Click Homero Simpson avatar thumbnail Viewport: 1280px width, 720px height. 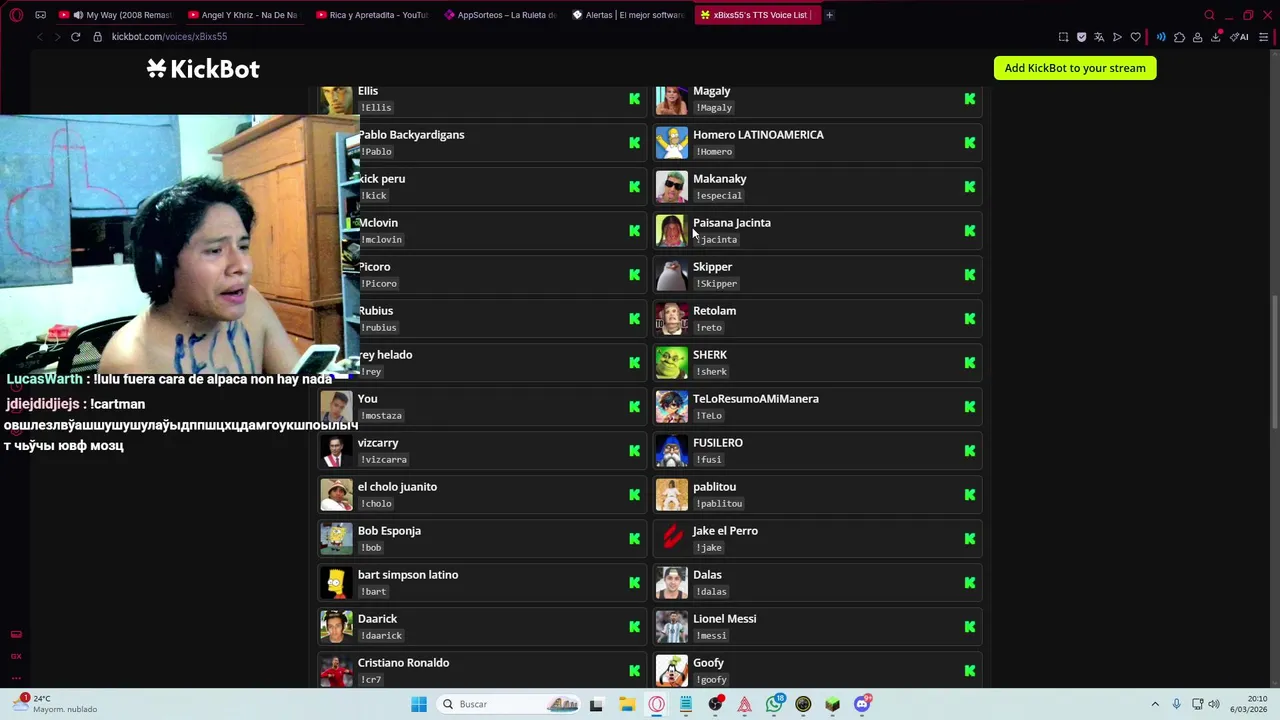(x=672, y=143)
